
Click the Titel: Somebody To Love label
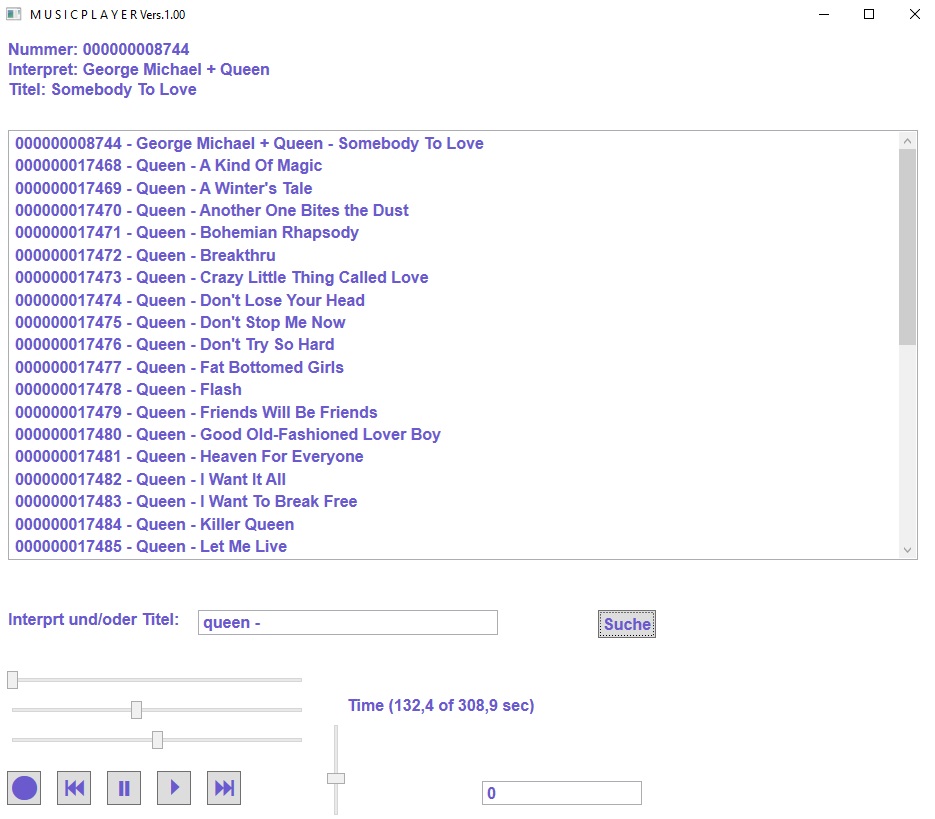[x=102, y=89]
